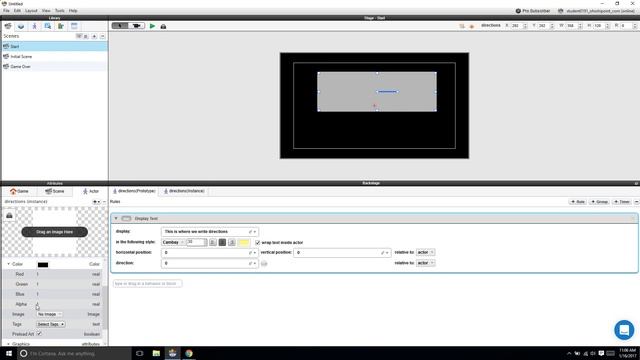Open the Behaviors library tab icon

[61, 26]
